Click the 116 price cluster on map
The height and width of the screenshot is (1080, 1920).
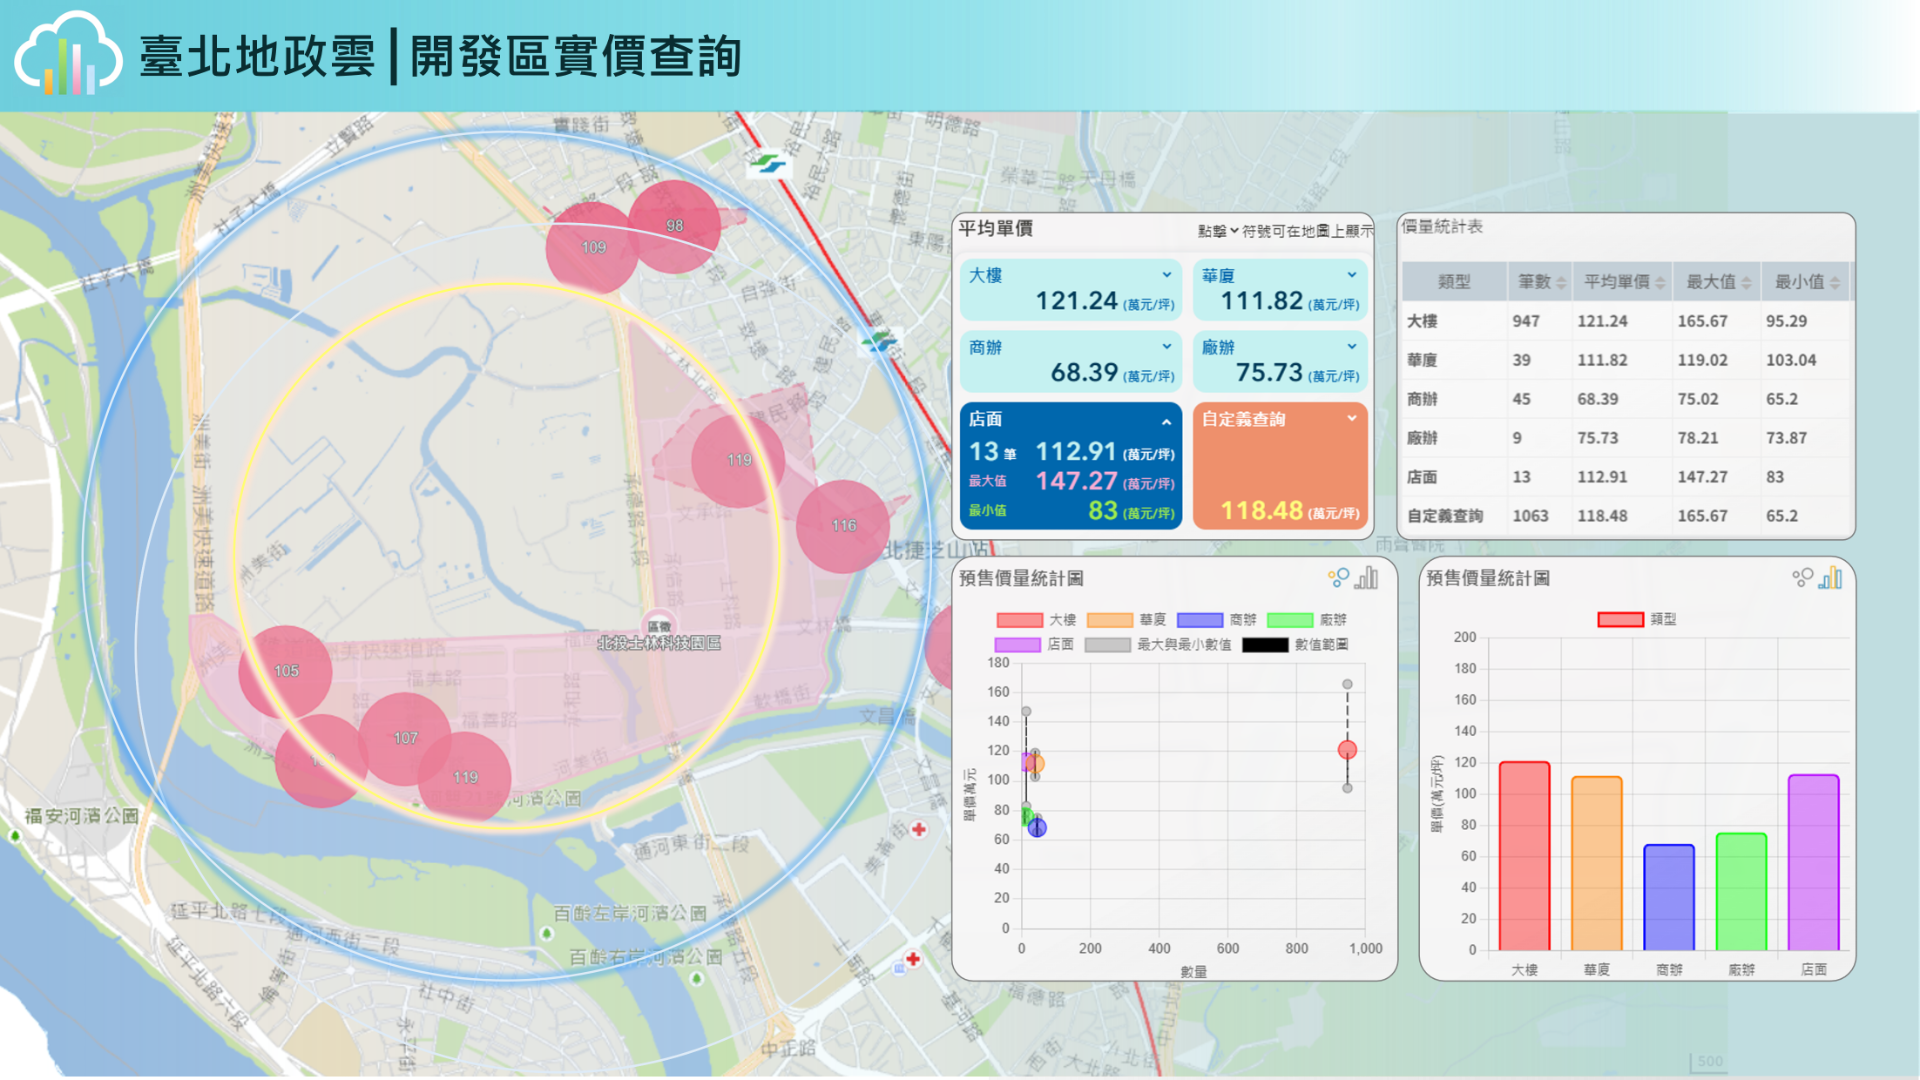(844, 526)
